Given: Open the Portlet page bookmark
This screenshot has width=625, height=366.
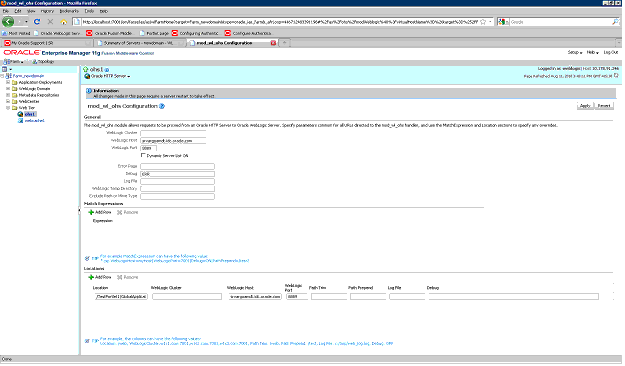Looking at the screenshot, I should coord(154,33).
